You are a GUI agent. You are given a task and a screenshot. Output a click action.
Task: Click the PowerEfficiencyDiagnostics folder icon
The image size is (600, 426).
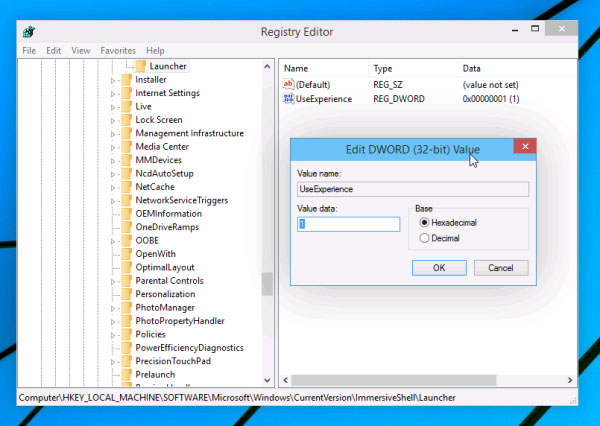(x=126, y=348)
